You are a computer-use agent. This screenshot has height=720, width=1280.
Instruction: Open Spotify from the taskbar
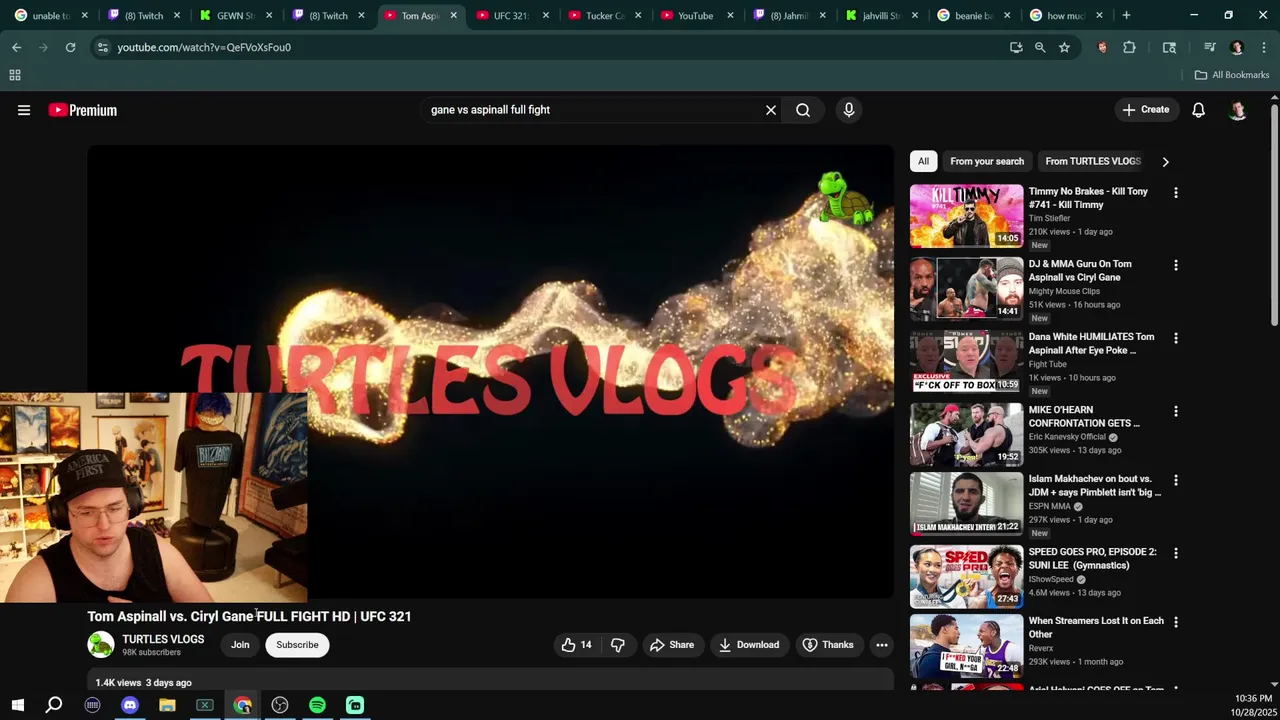coord(317,705)
